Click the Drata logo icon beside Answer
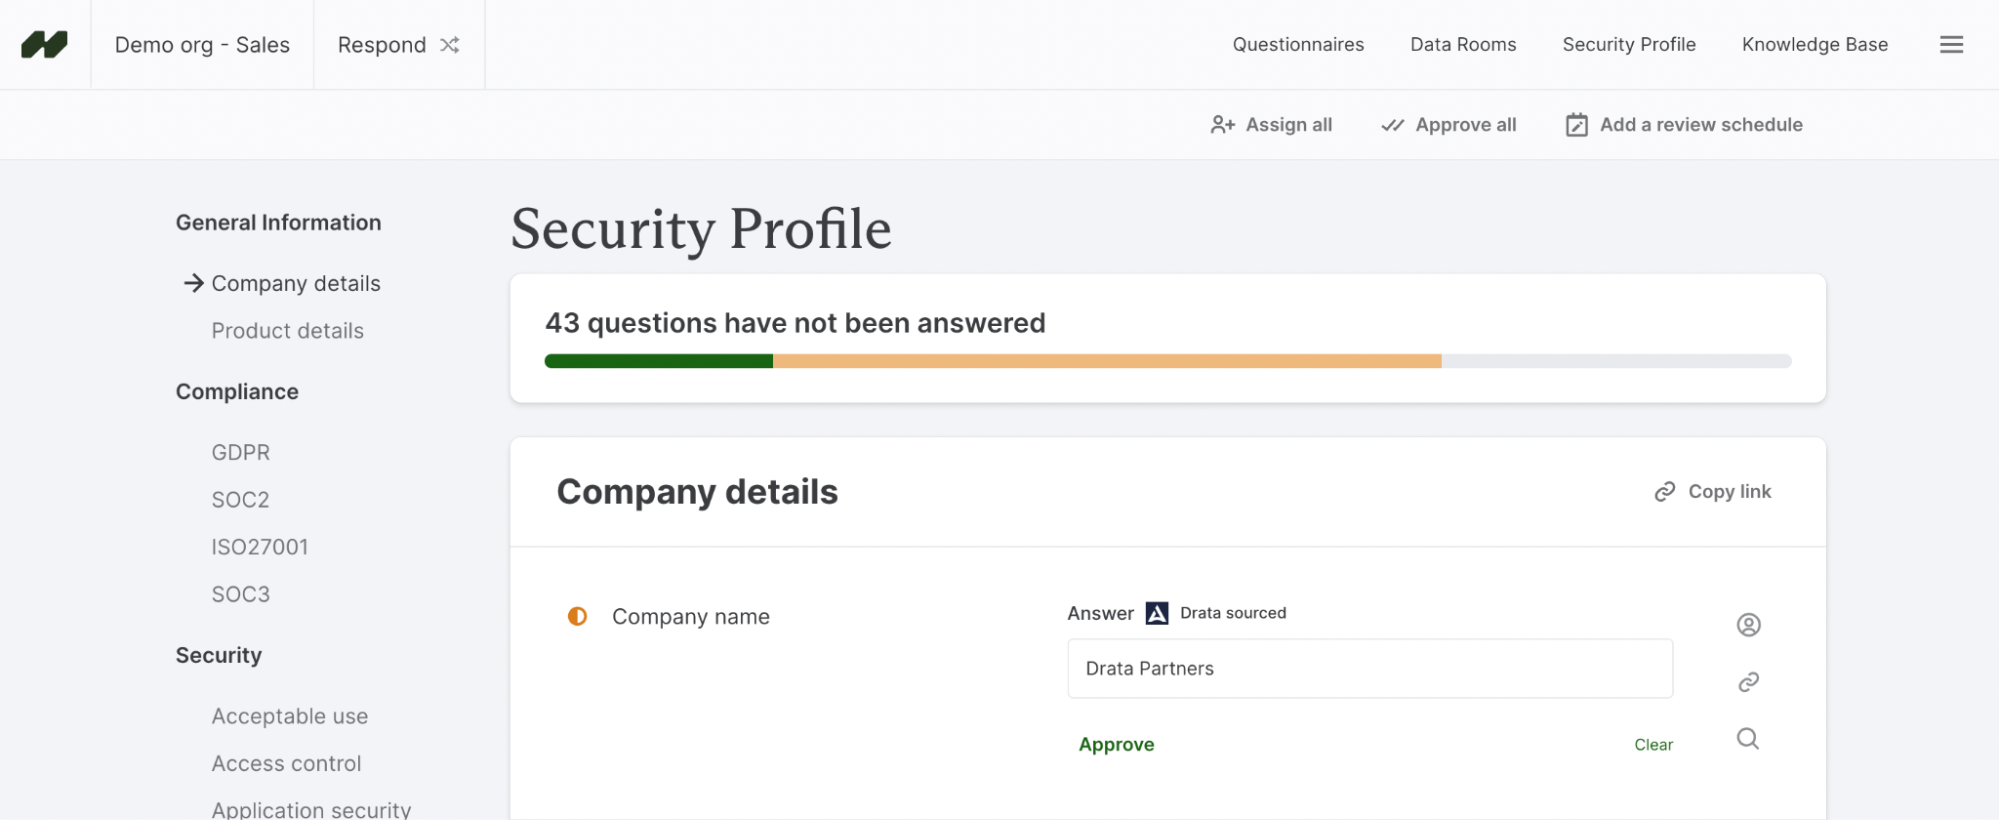The width and height of the screenshot is (1999, 820). 1157,613
